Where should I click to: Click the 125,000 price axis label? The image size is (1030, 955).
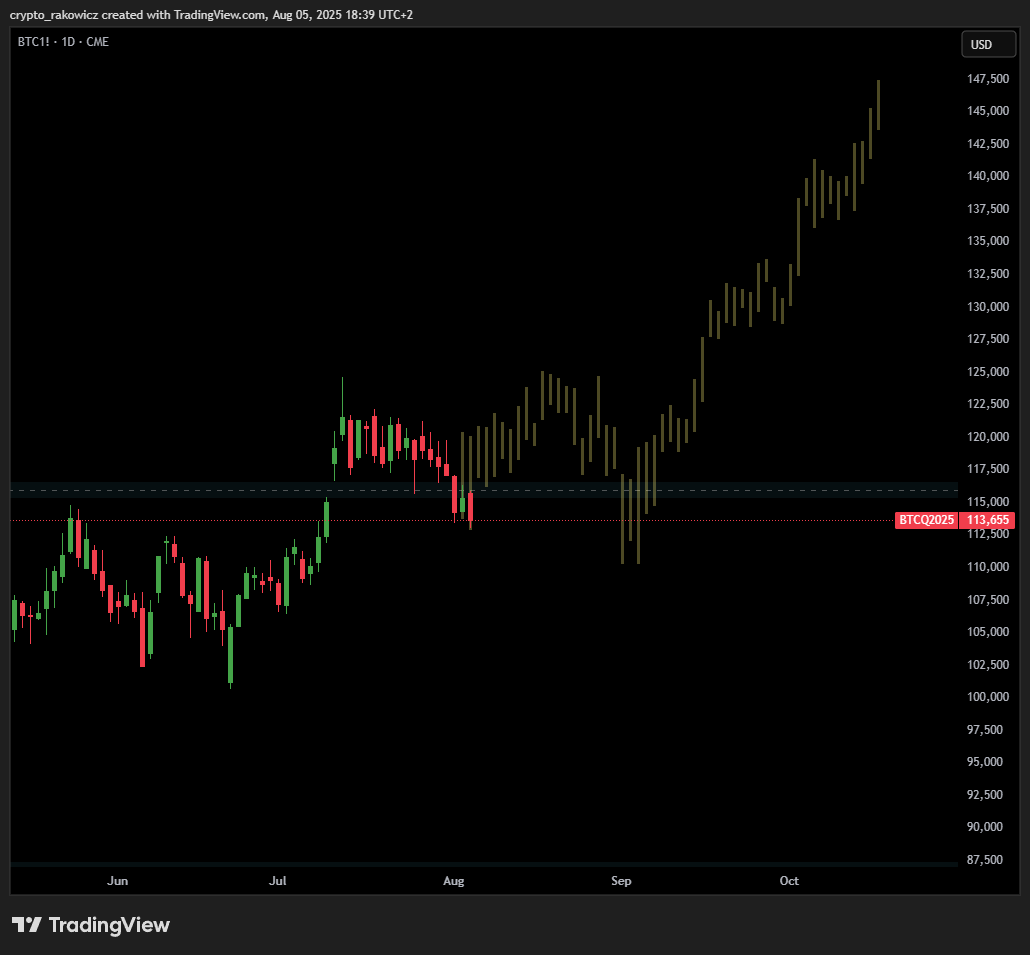click(x=988, y=372)
